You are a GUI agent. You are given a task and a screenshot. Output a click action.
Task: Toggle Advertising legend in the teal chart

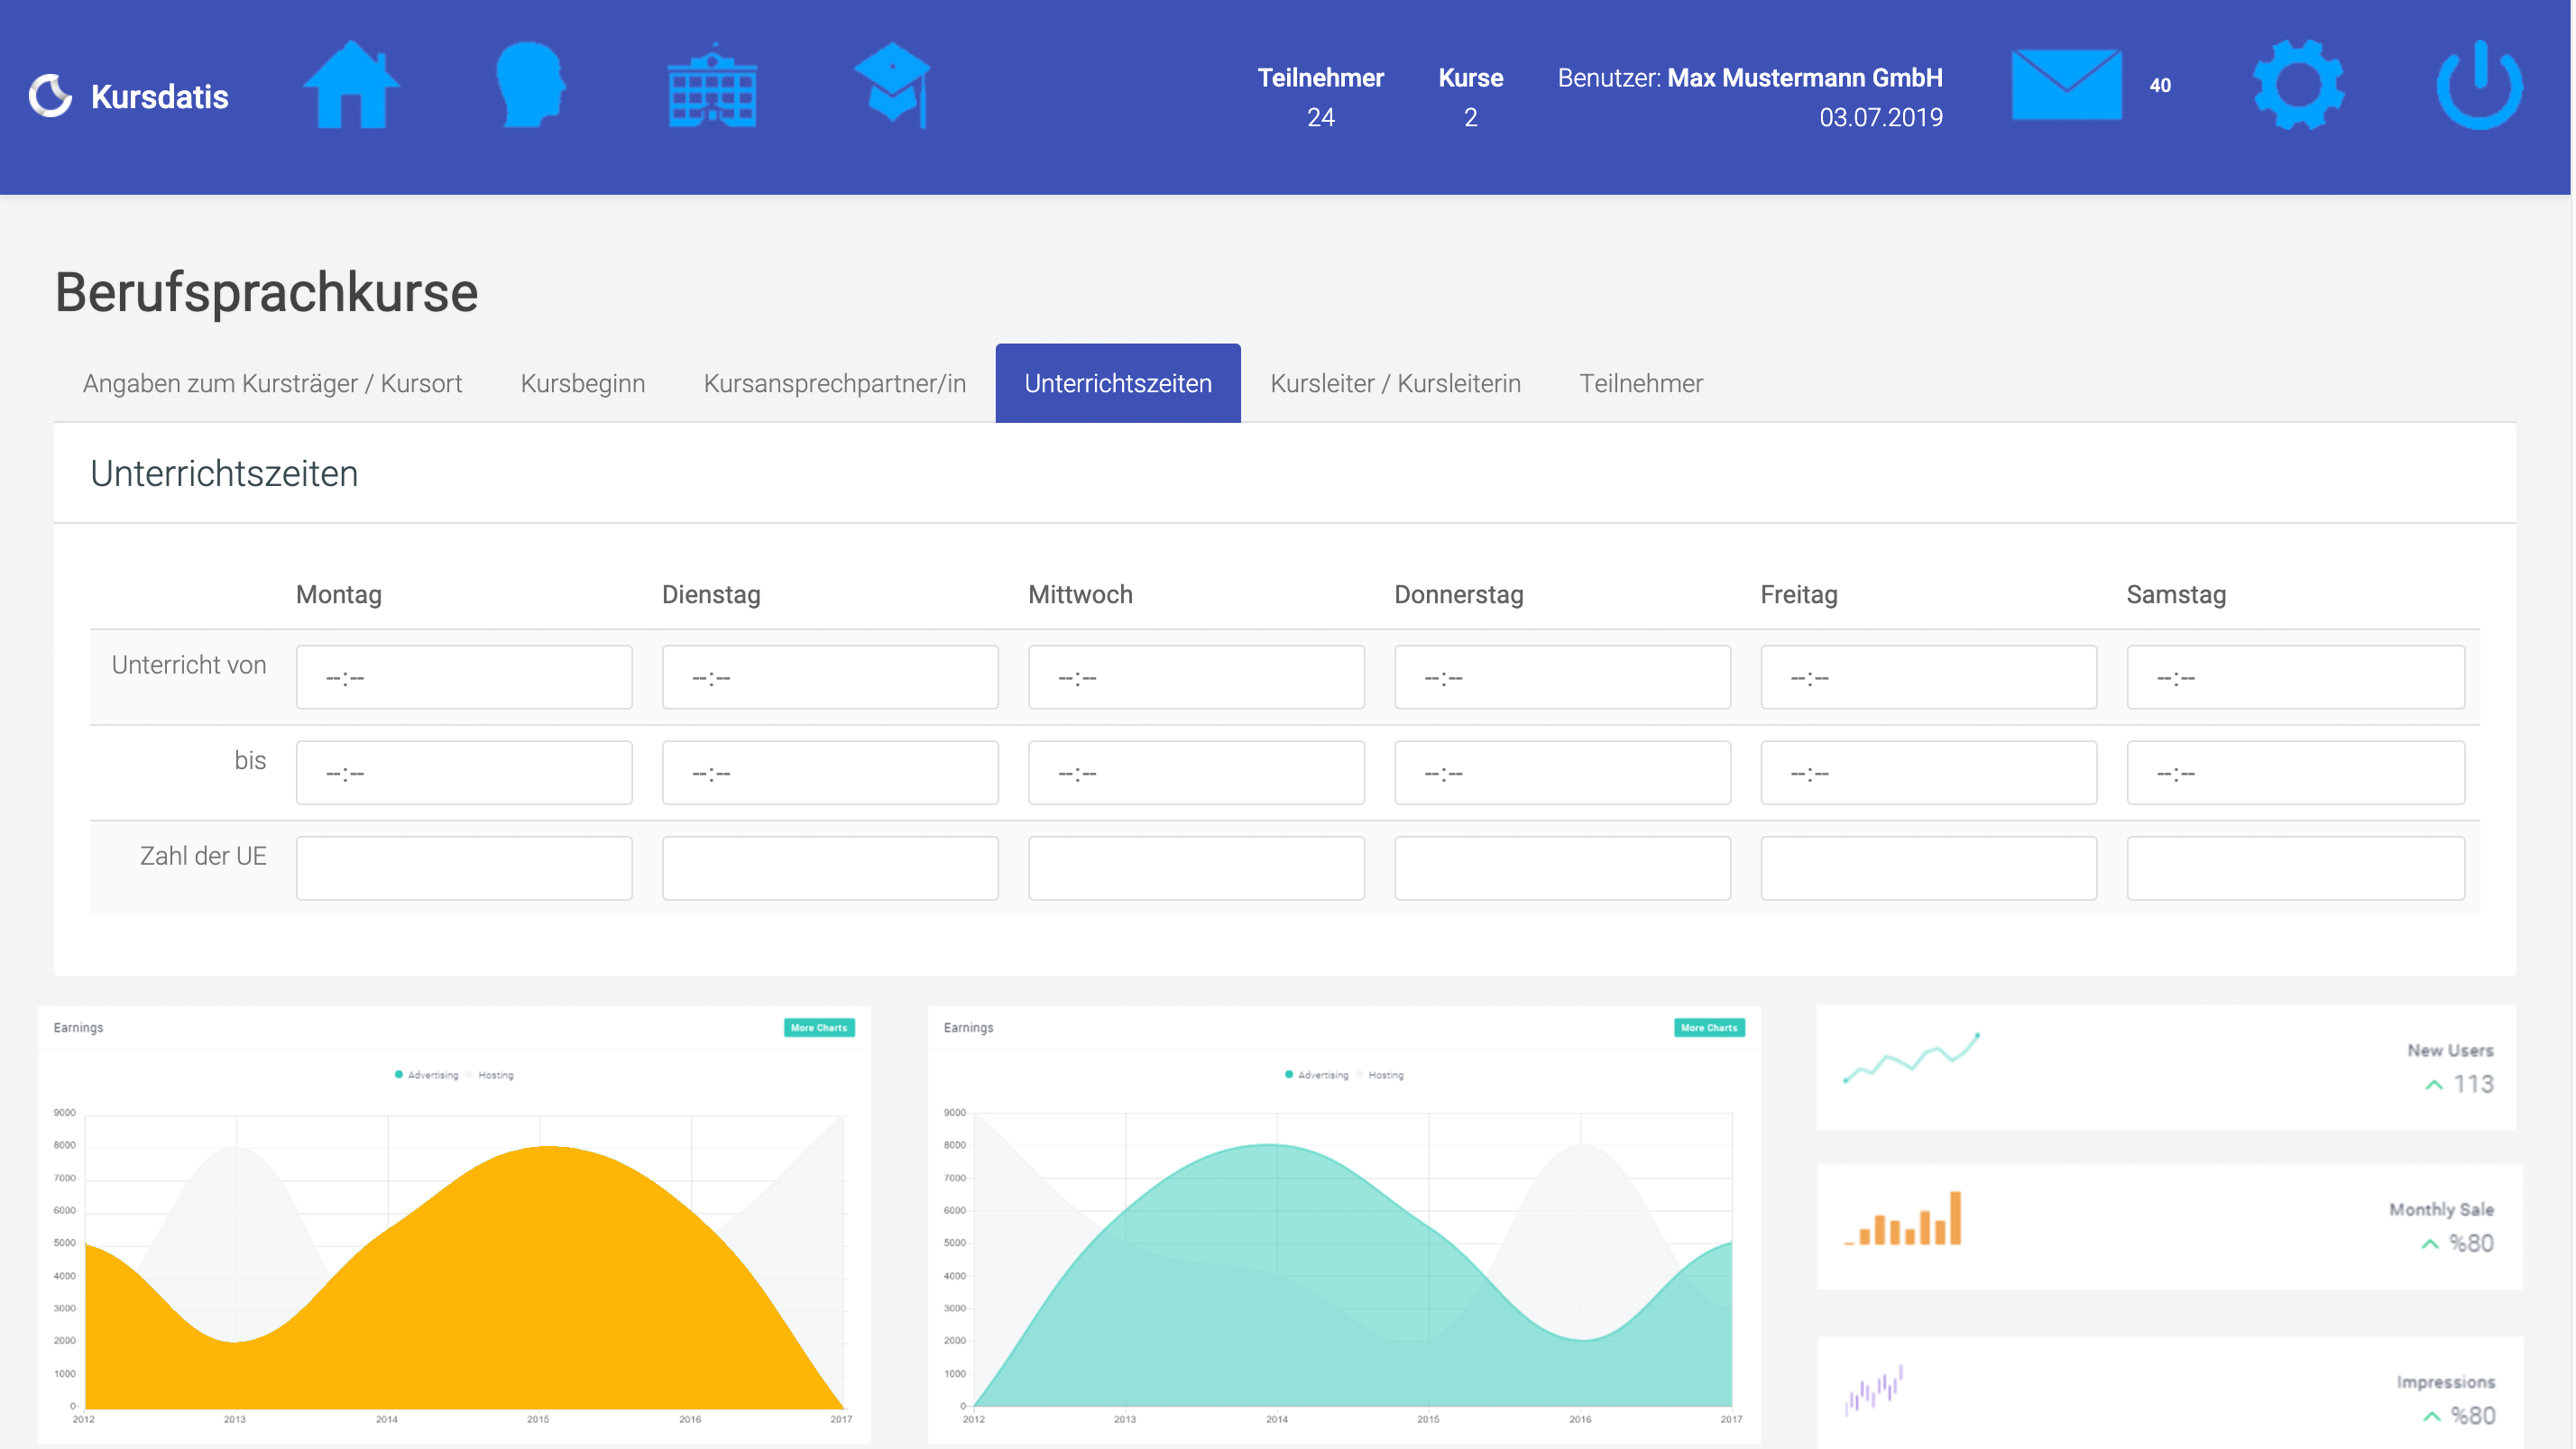tap(1317, 1075)
